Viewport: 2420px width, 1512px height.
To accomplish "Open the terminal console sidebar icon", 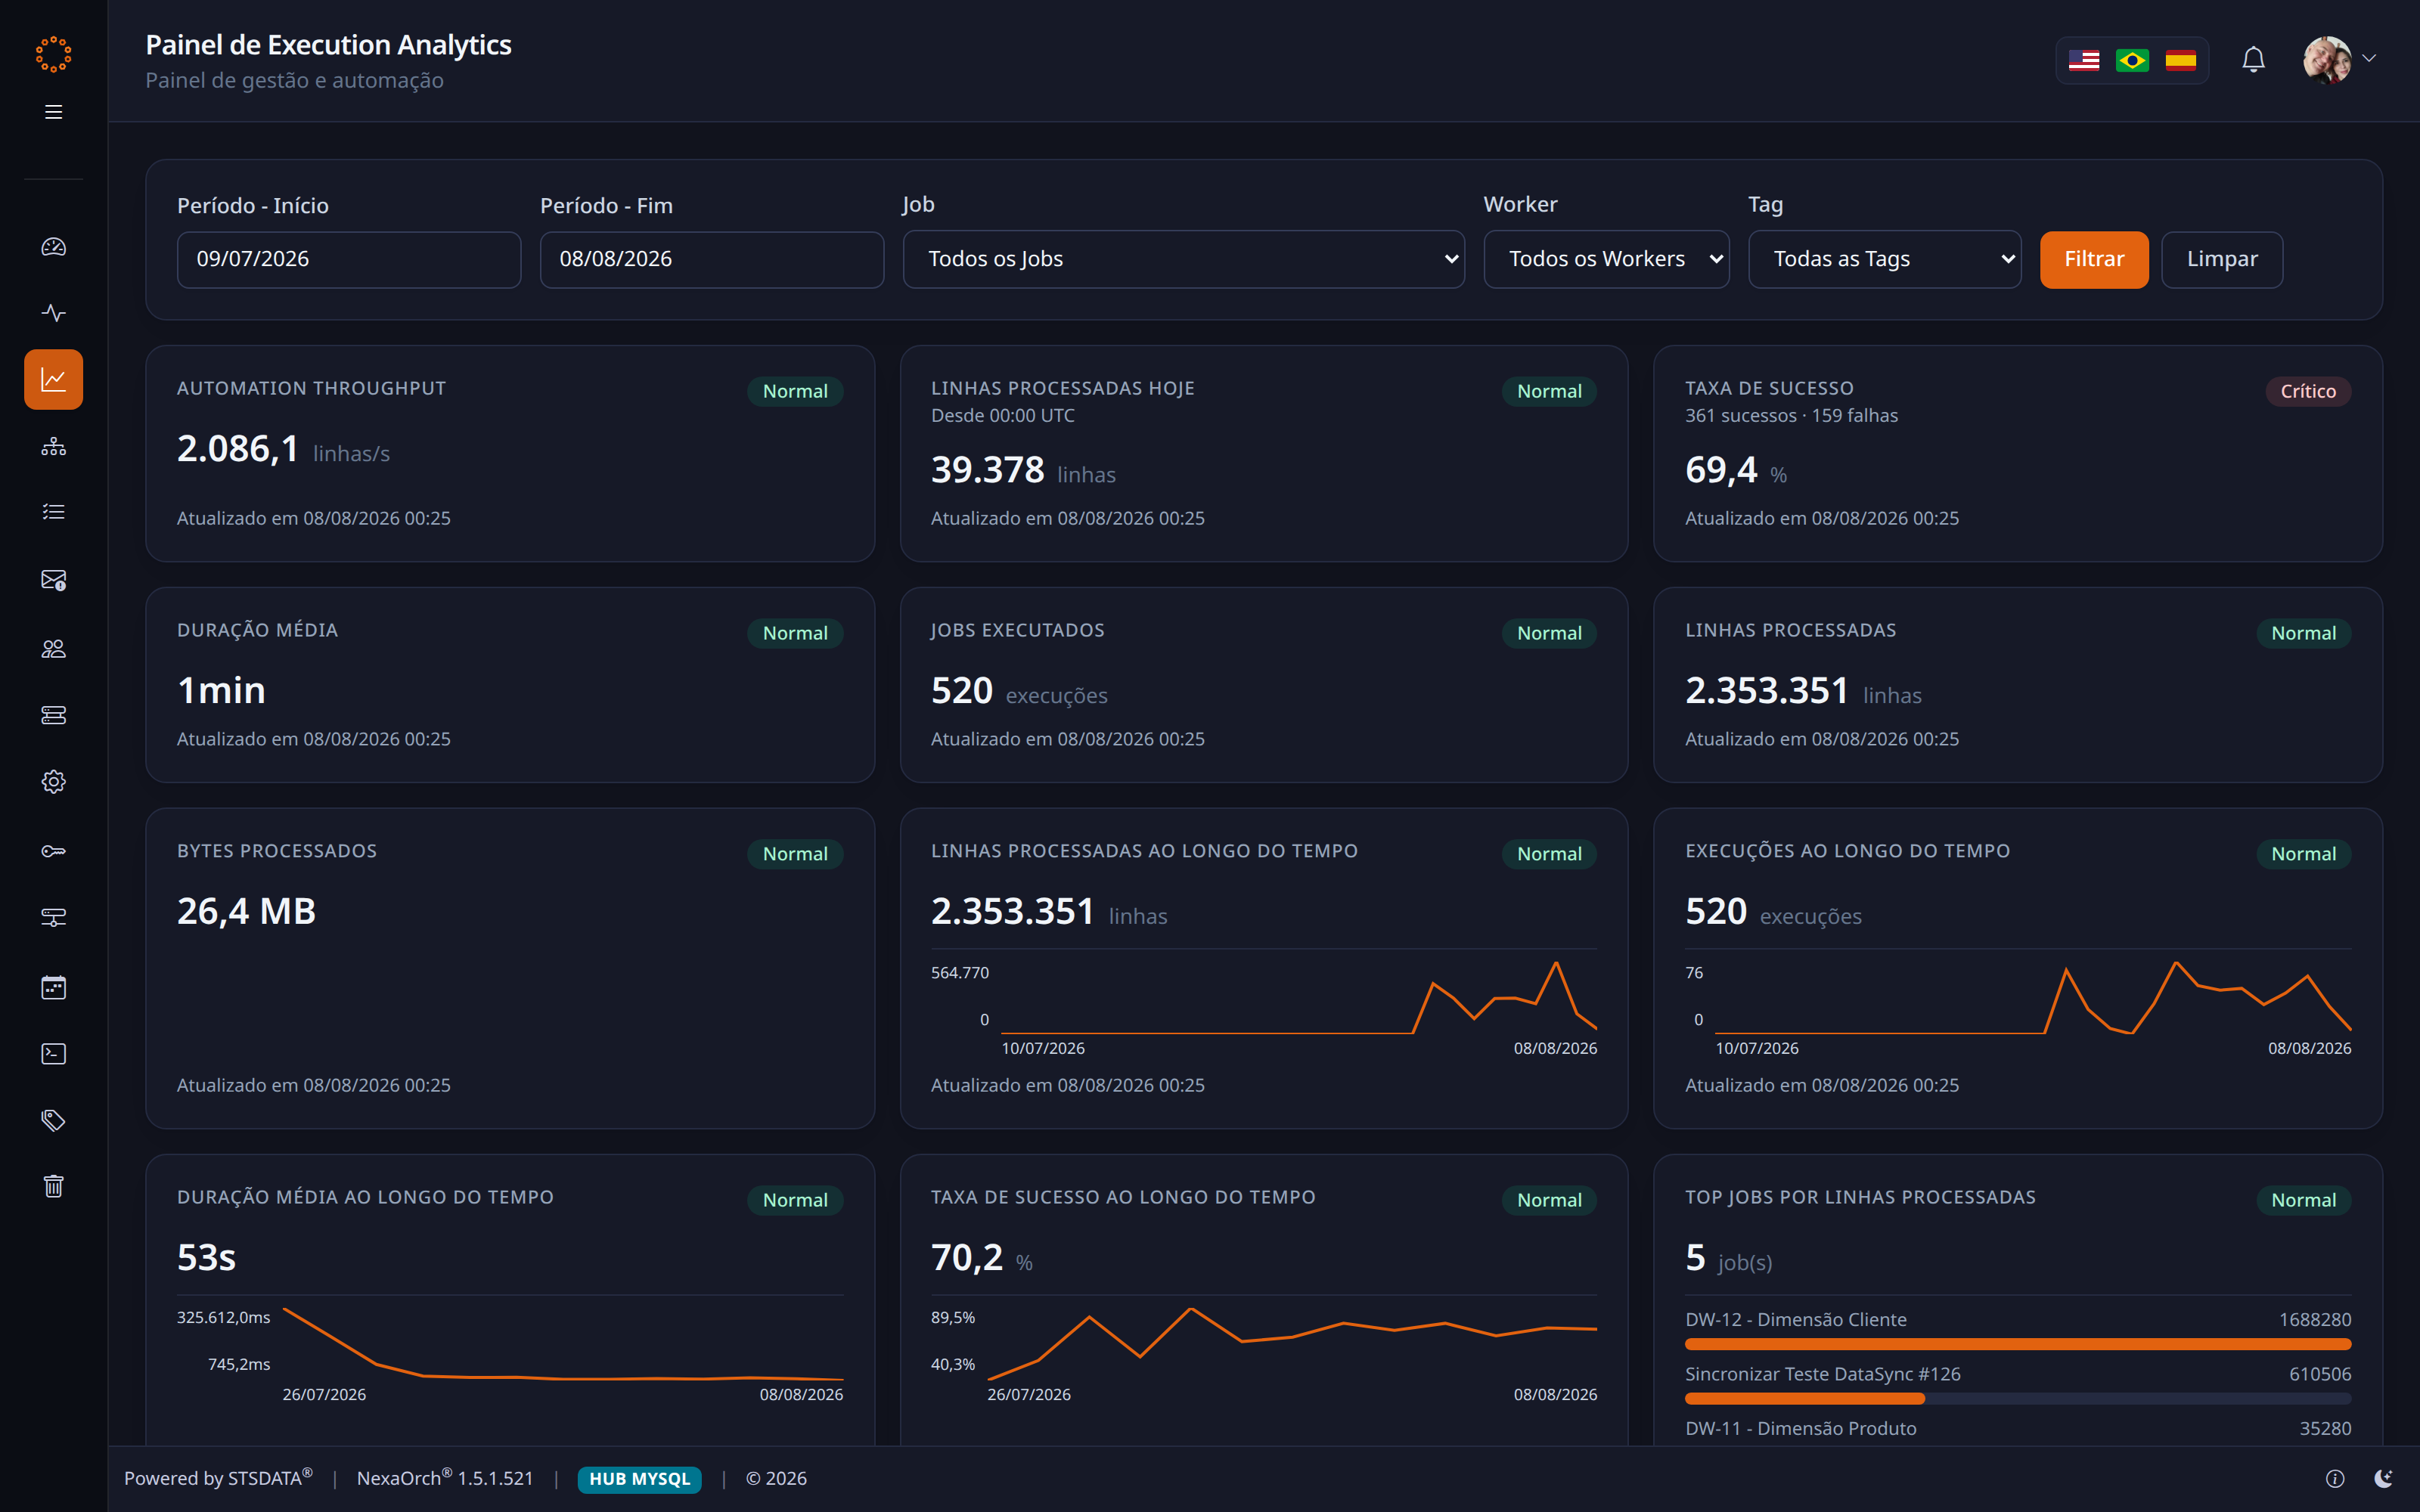I will click(54, 1054).
